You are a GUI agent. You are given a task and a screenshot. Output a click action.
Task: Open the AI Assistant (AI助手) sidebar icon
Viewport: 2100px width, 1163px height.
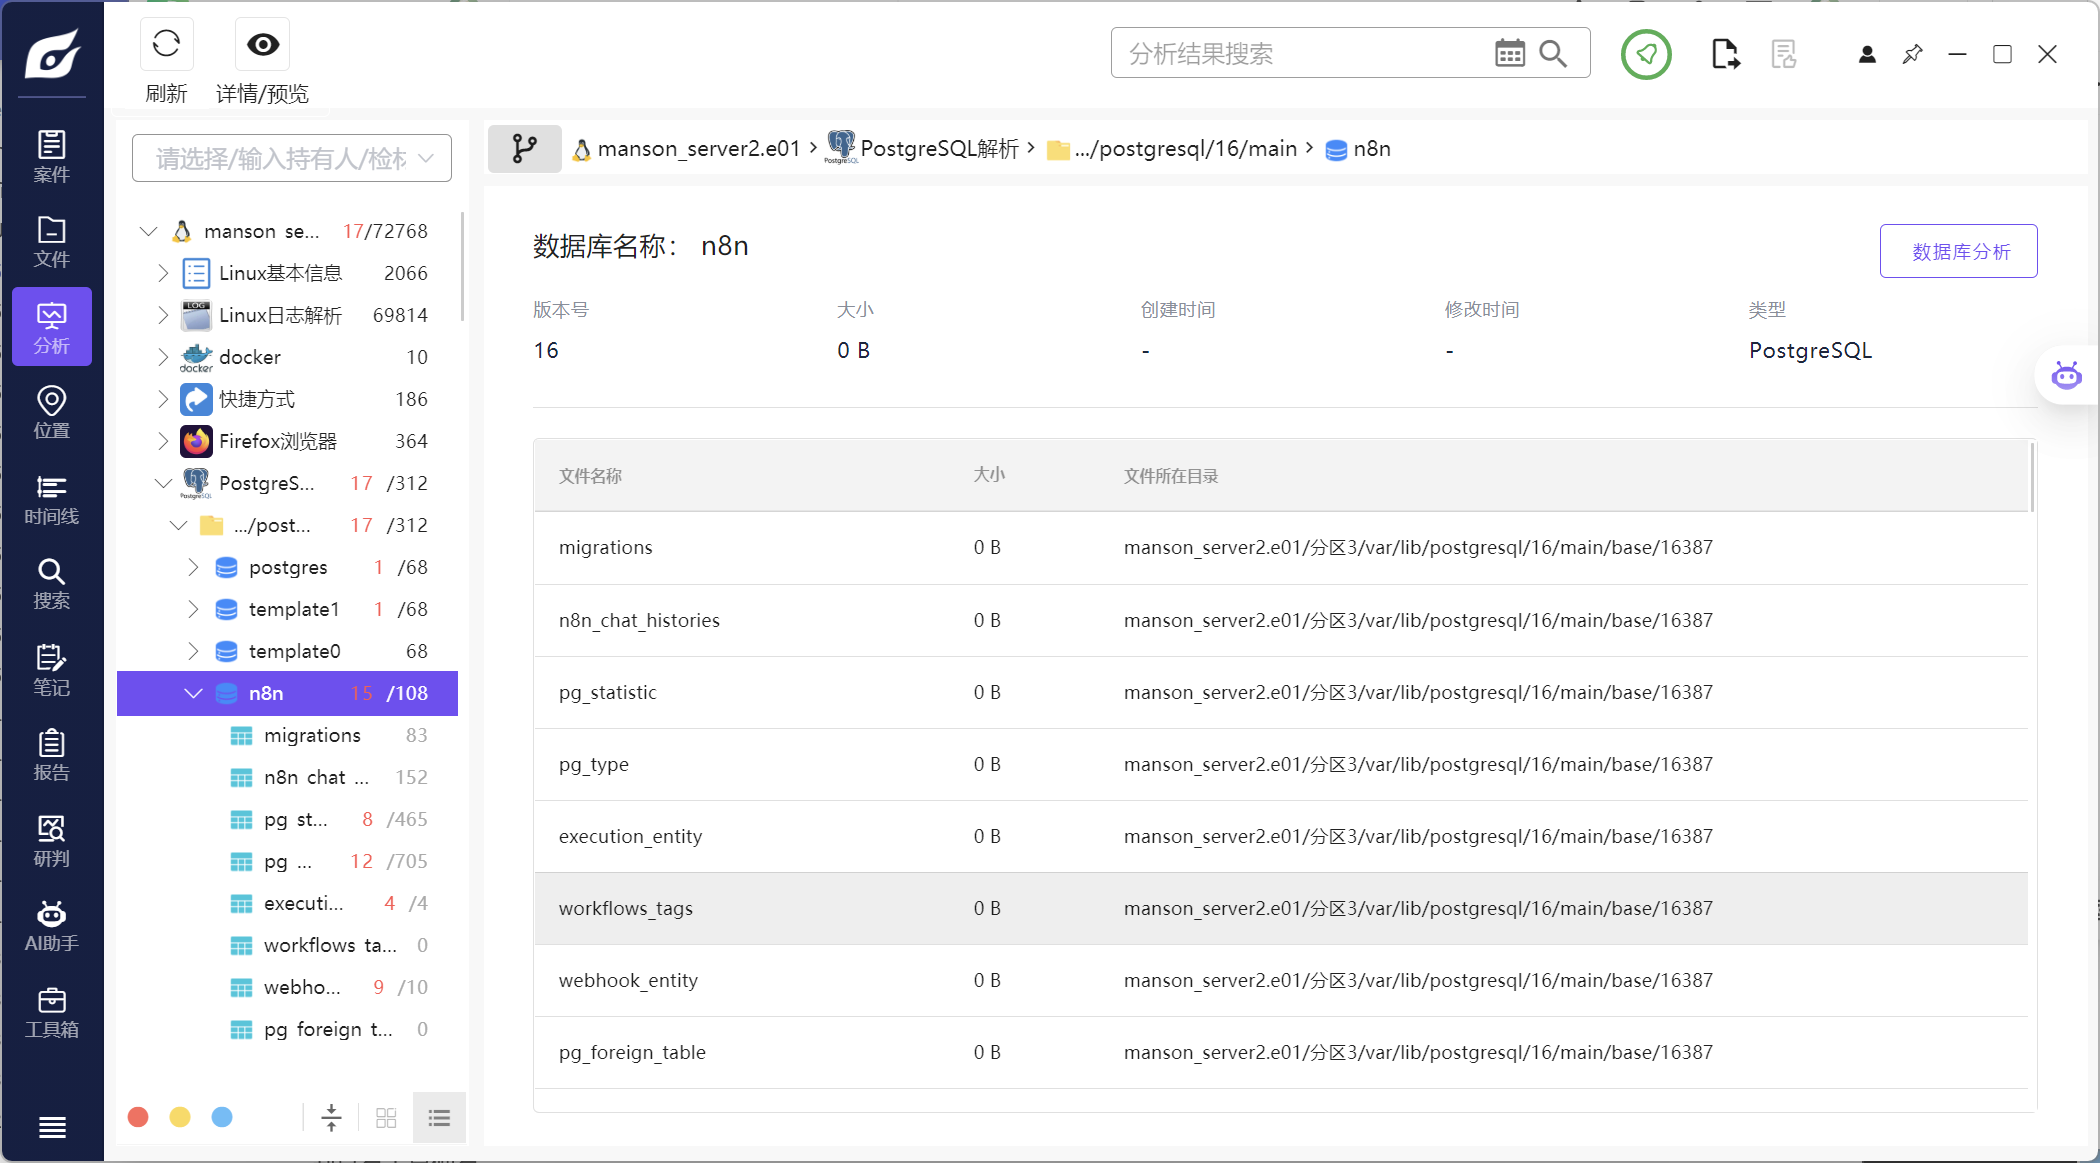coord(52,926)
